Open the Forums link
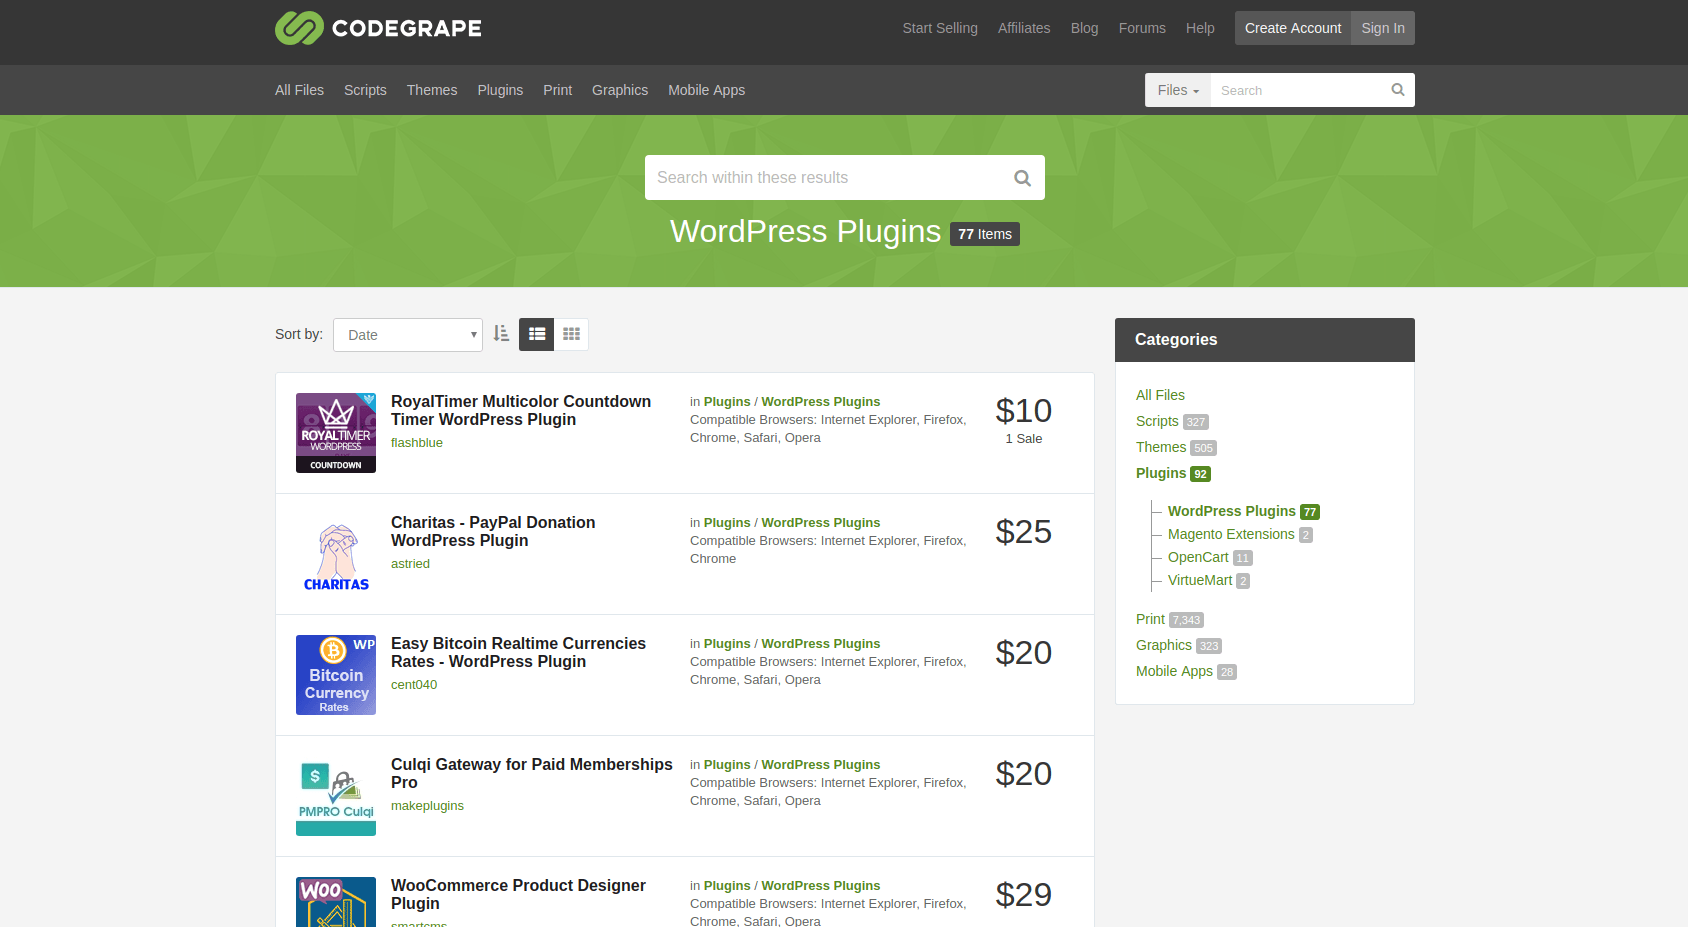The width and height of the screenshot is (1688, 927). [x=1142, y=28]
